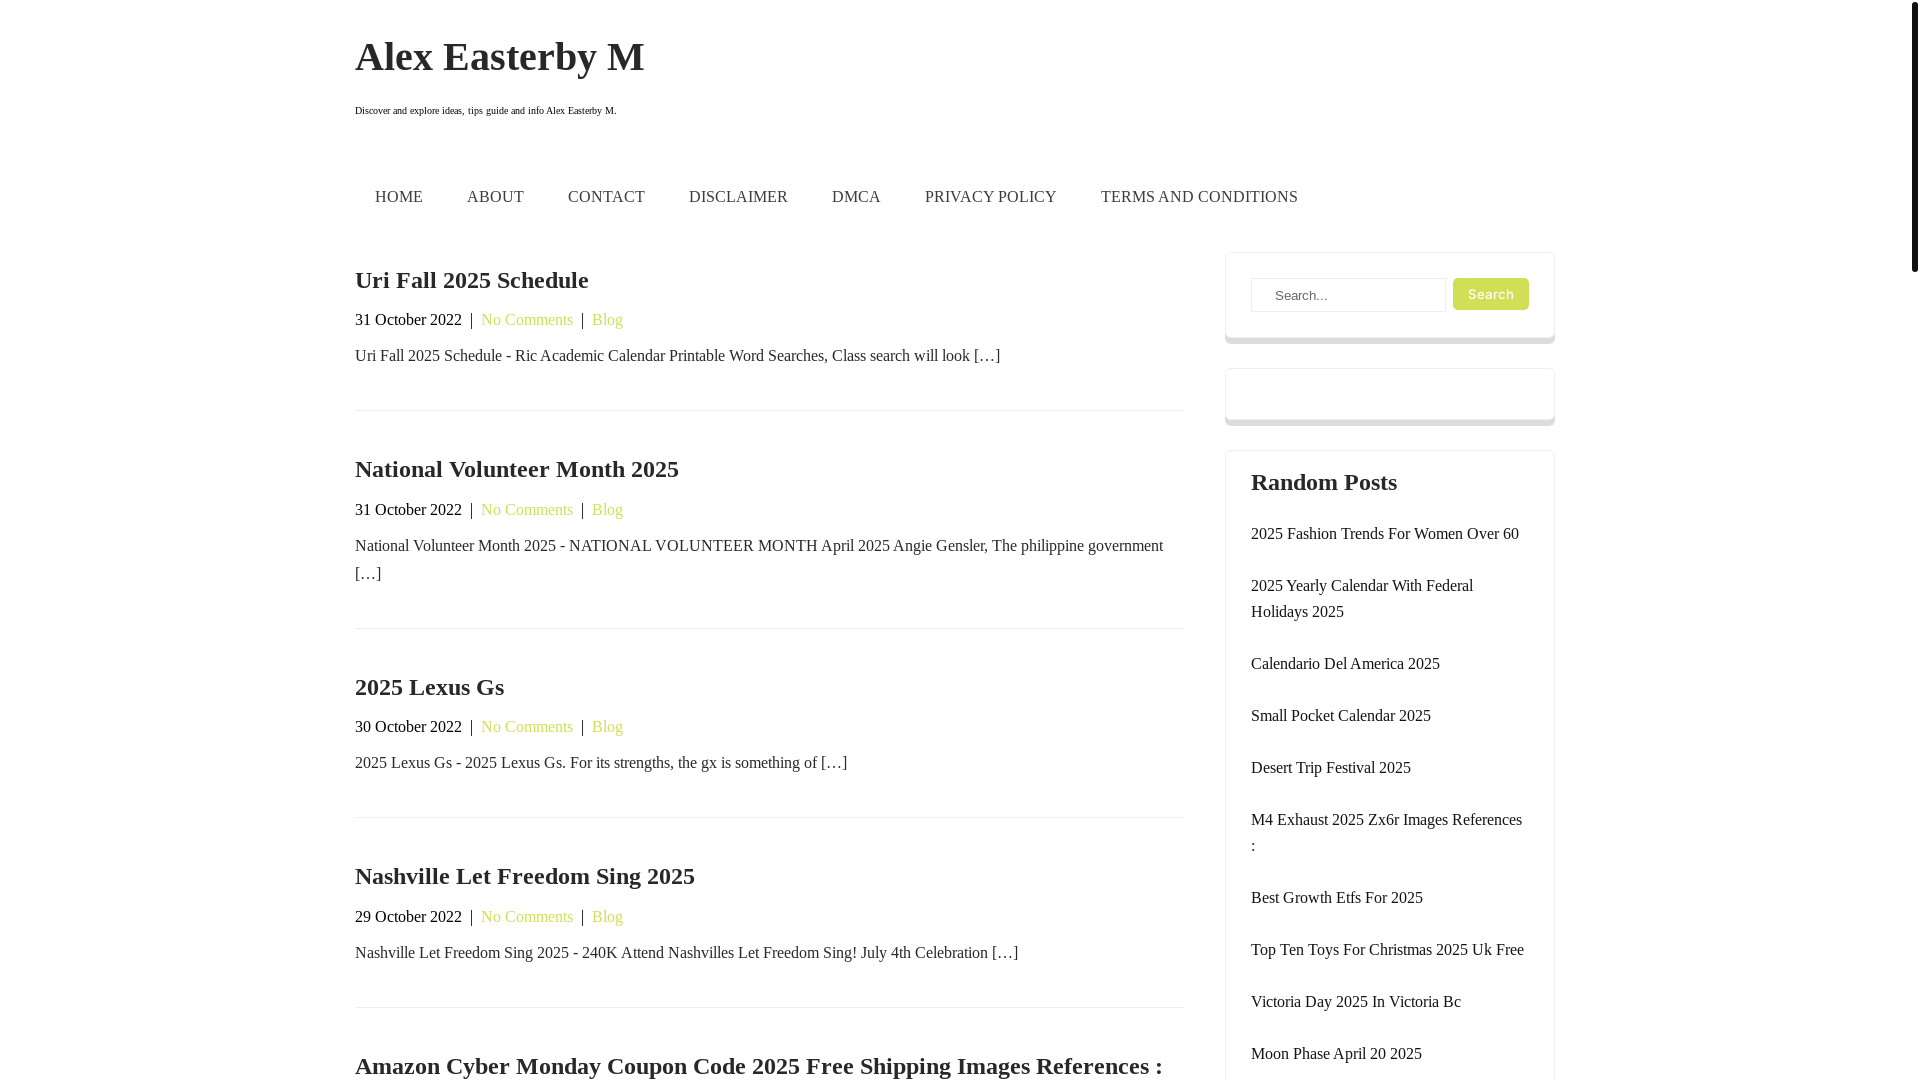The height and width of the screenshot is (1080, 1920).
Task: Open the DISCLAIMER page
Action: (738, 197)
